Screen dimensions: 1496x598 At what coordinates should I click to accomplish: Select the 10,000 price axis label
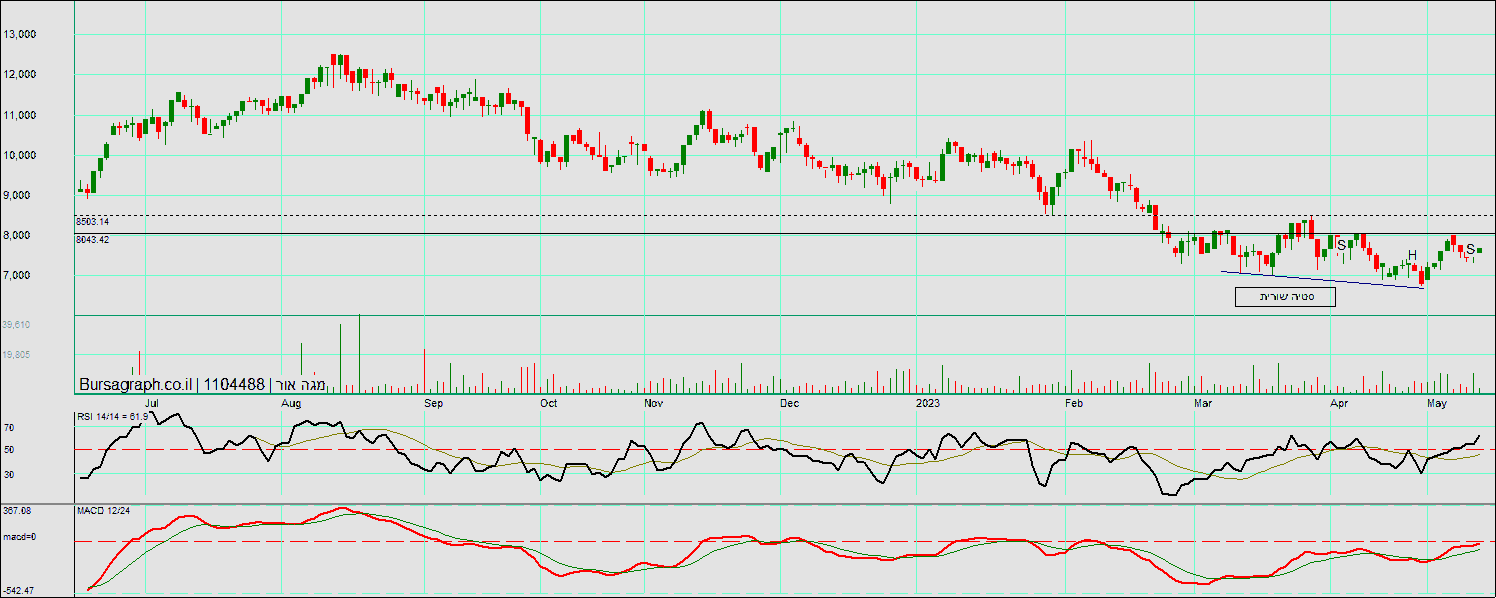pyautogui.click(x=20, y=155)
